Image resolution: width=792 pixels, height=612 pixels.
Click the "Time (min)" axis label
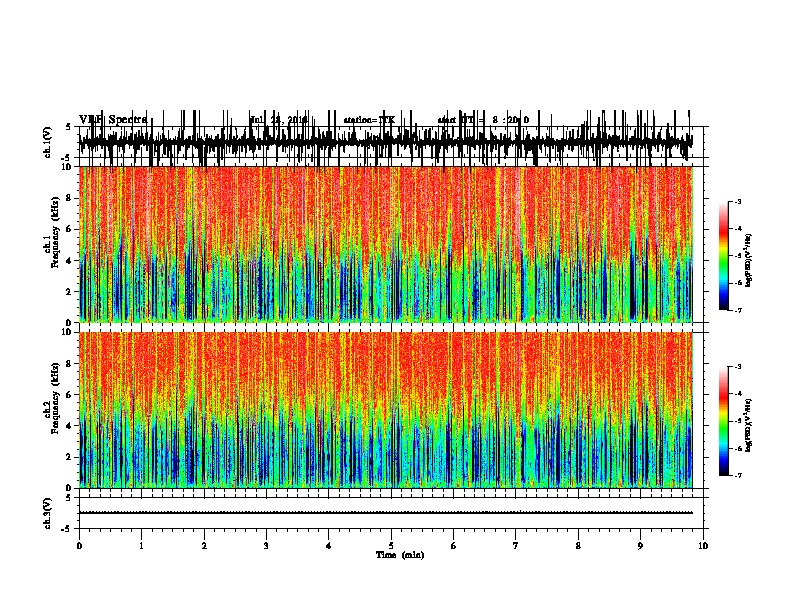pyautogui.click(x=400, y=555)
